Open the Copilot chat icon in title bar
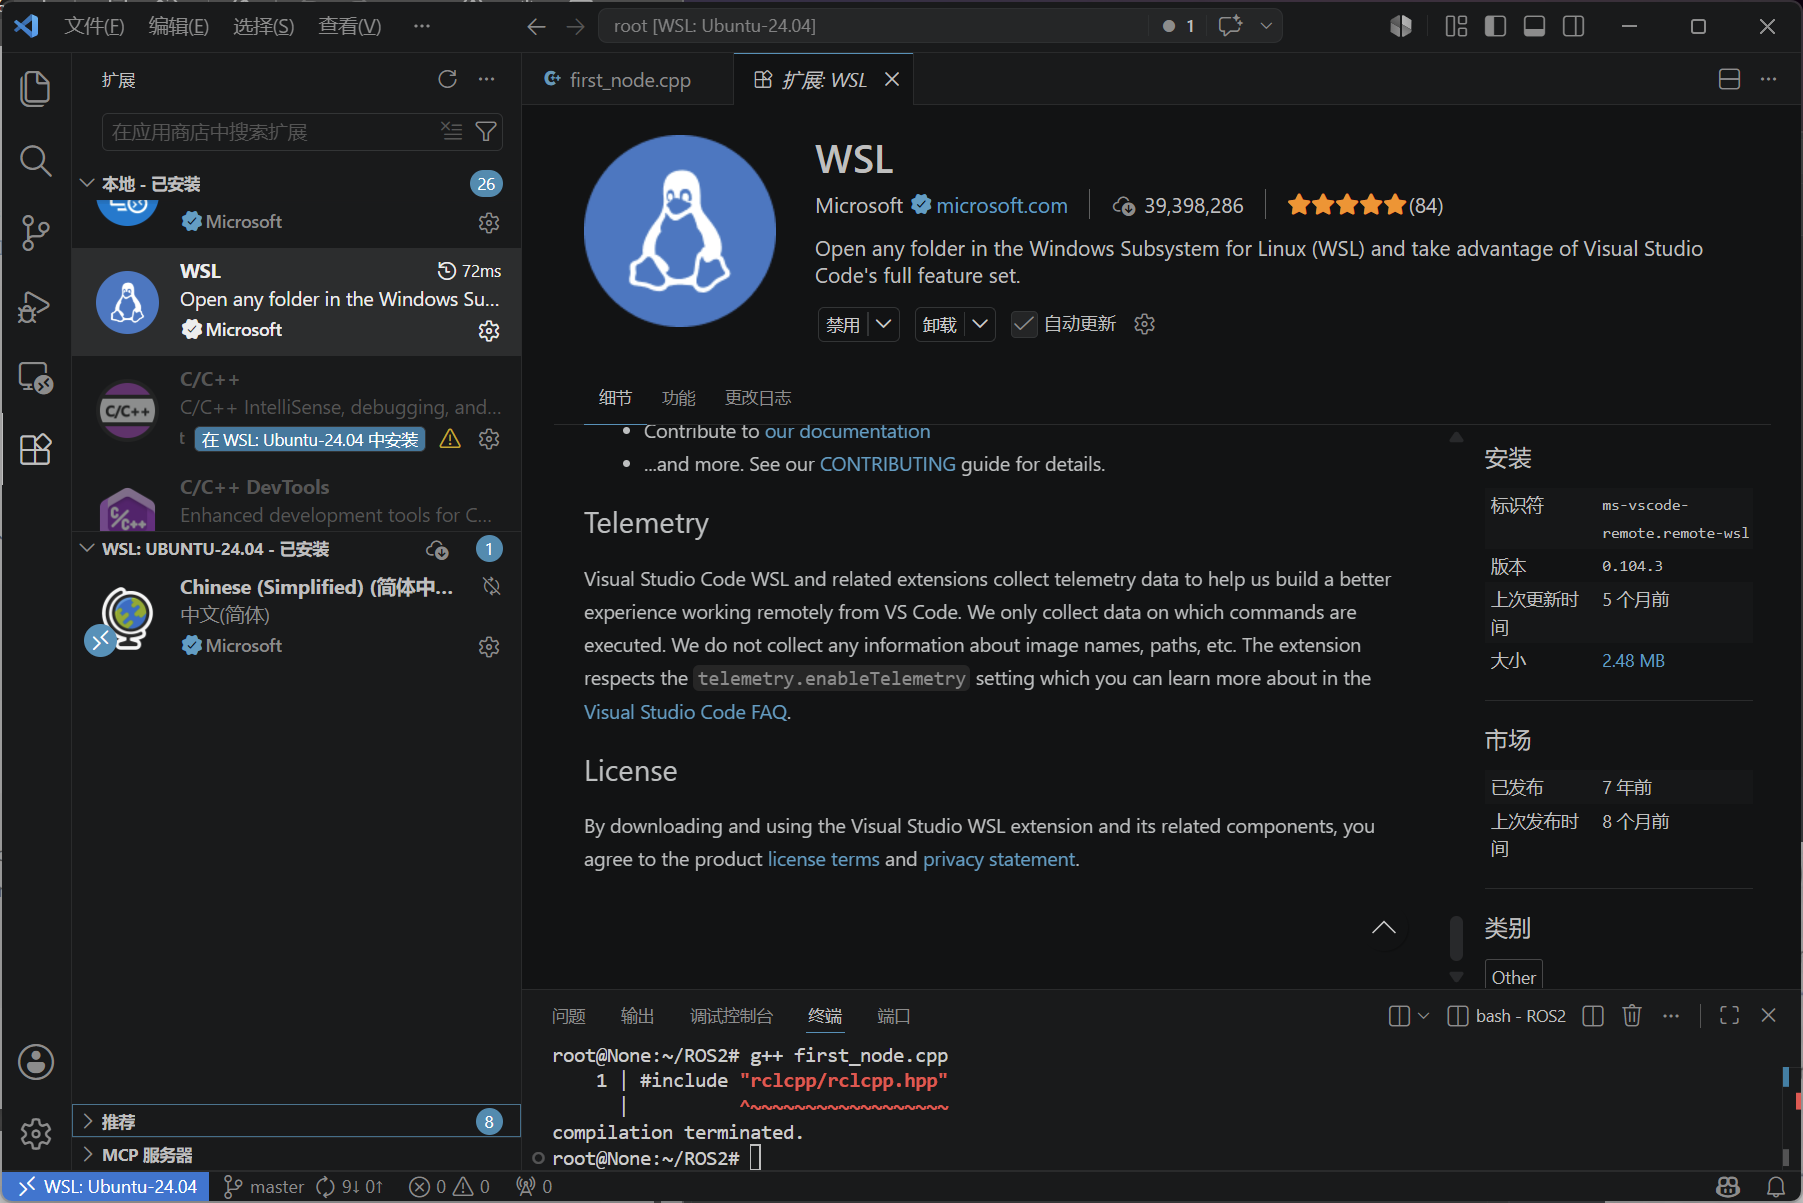Viewport: 1803px width, 1203px height. click(x=1230, y=26)
